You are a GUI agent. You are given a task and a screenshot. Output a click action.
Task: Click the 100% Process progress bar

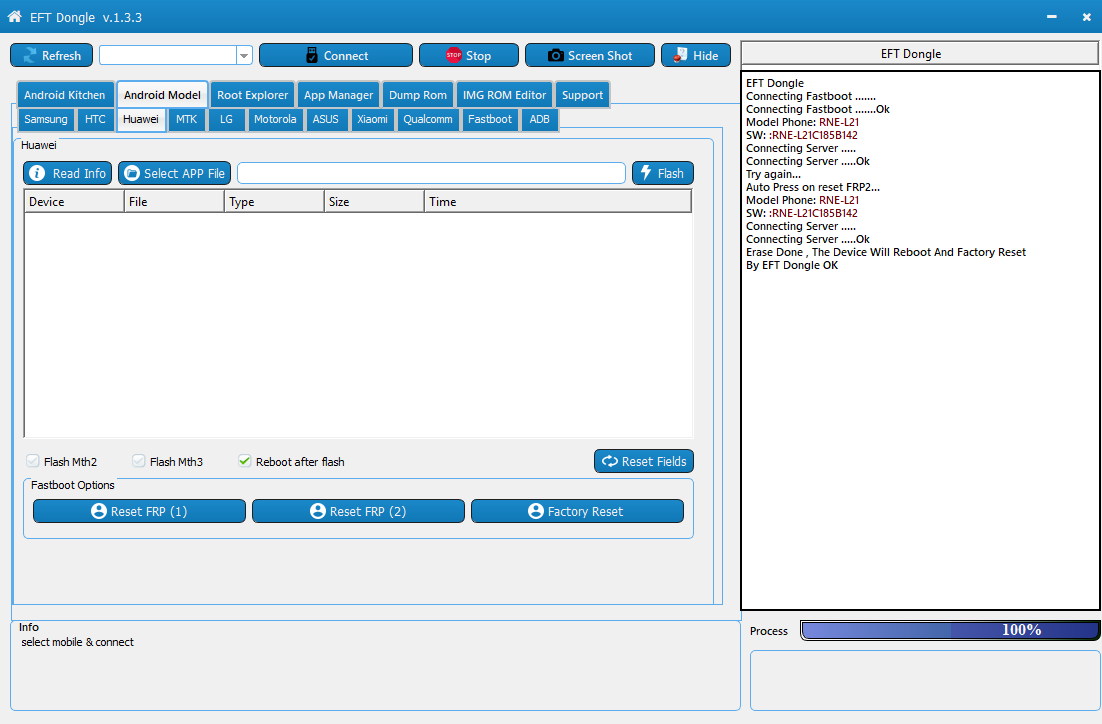pos(950,630)
